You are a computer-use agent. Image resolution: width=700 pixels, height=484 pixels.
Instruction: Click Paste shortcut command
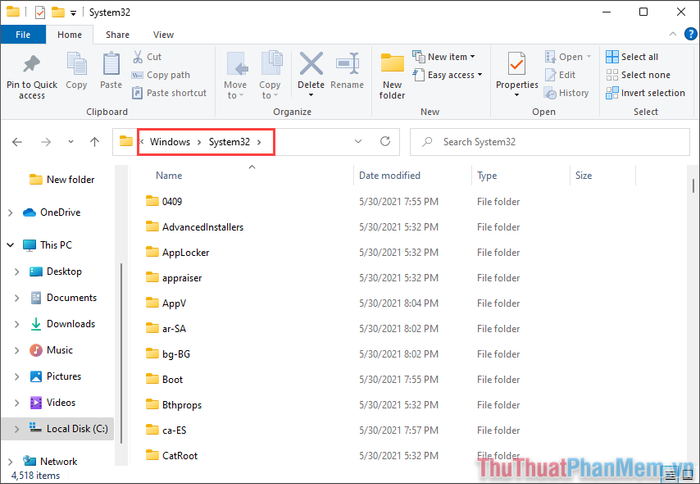[169, 93]
